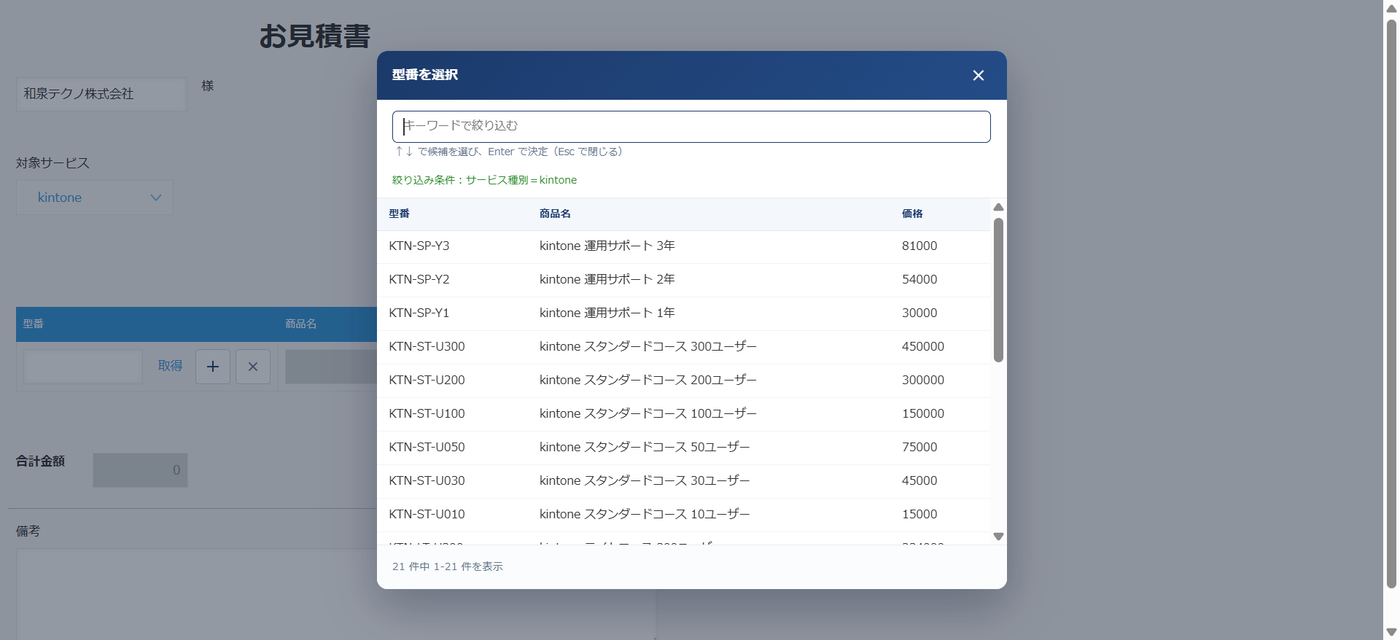This screenshot has height=640, width=1400.
Task: Click price 81000
Action: tap(919, 246)
